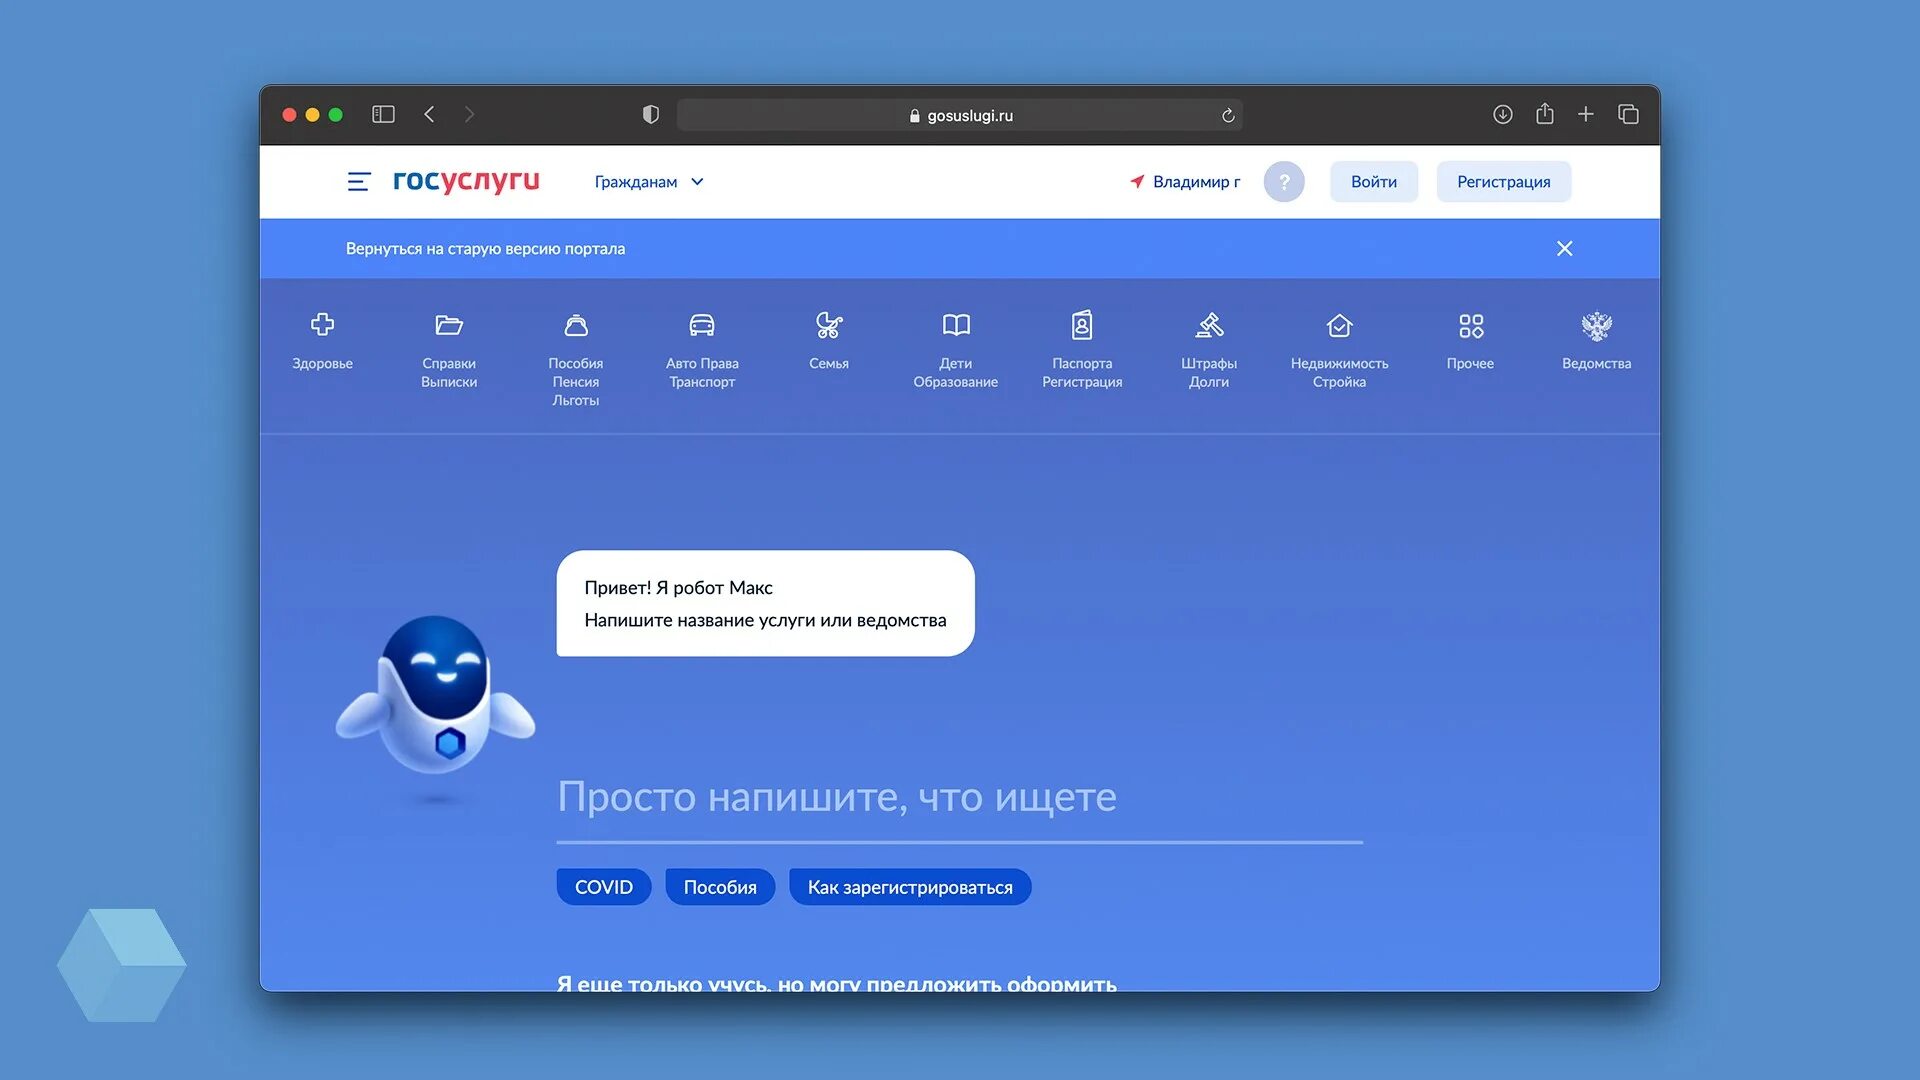
Task: Open the help question mark button
Action: click(1284, 182)
